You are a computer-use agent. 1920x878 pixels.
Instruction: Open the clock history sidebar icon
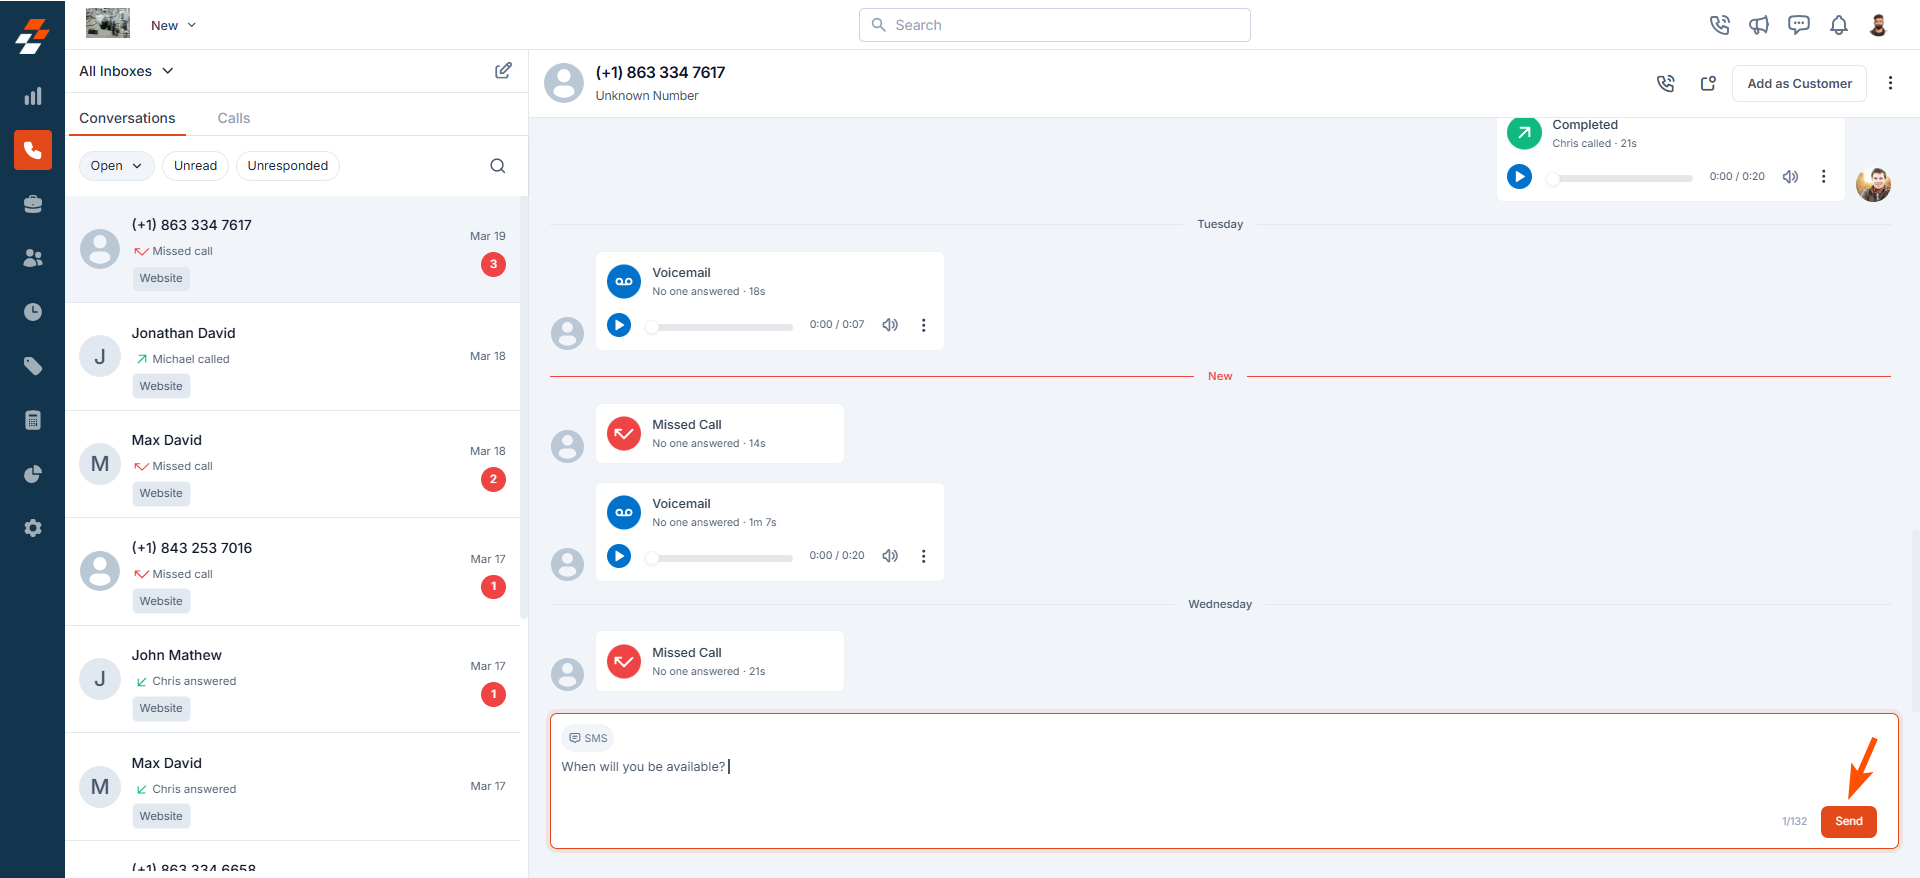click(33, 312)
